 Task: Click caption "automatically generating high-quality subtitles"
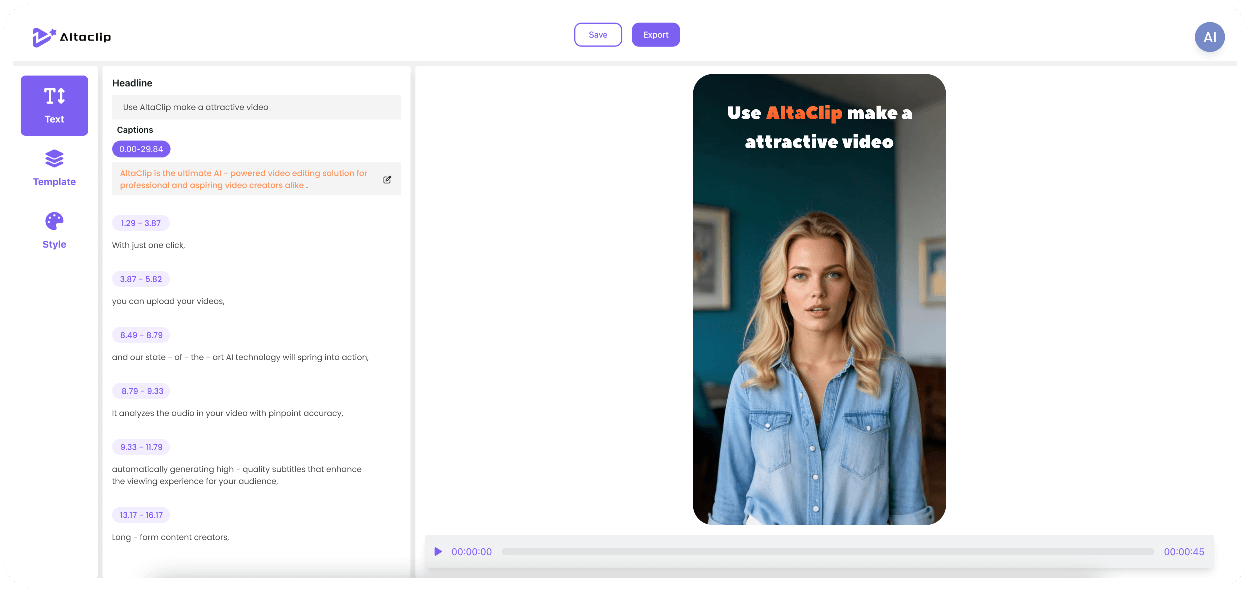(x=237, y=475)
